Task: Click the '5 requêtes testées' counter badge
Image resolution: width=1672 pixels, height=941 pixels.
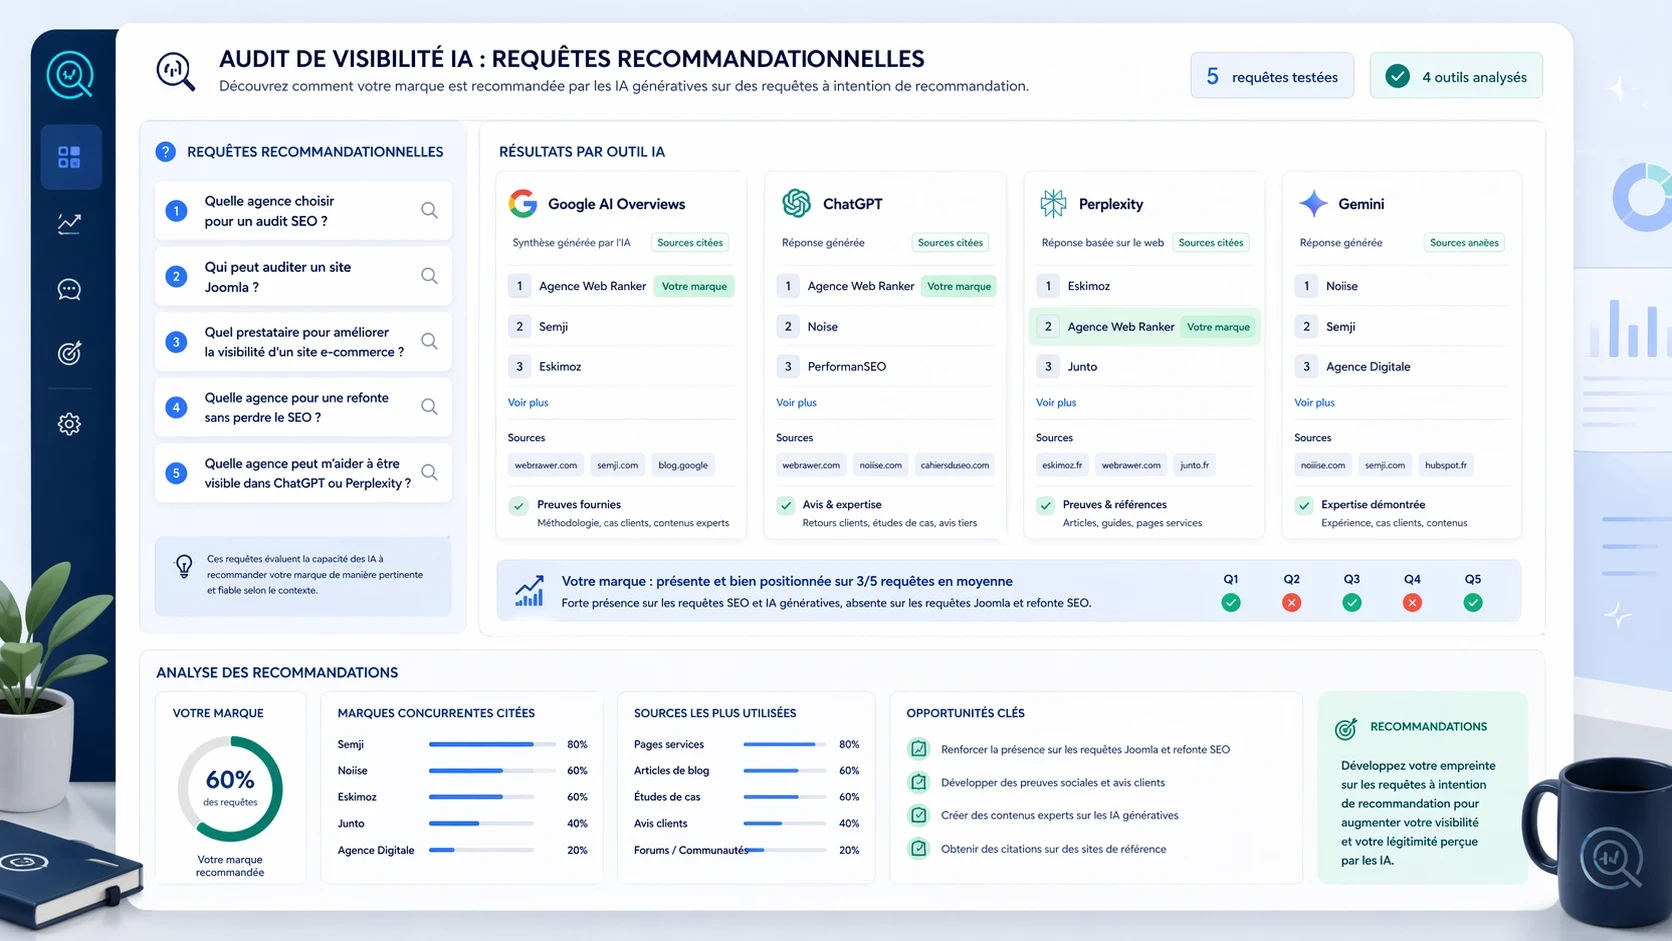Action: point(1271,75)
